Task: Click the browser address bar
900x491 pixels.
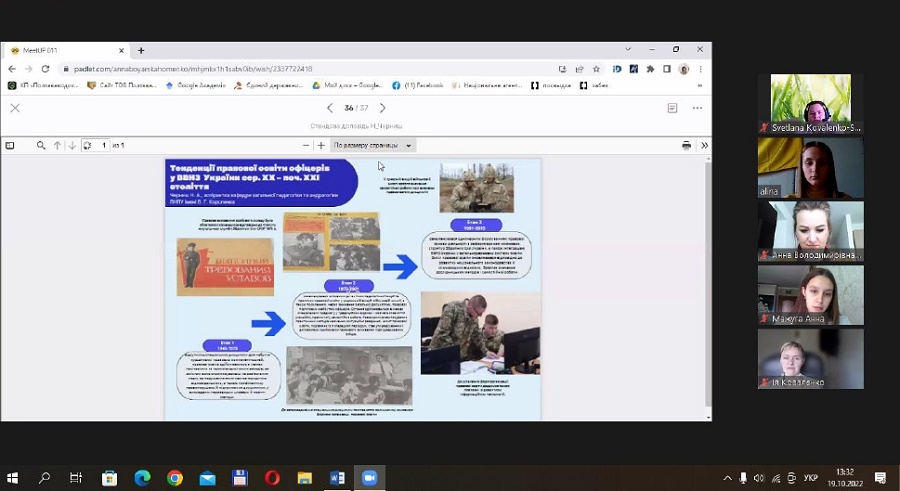Action: pos(300,69)
